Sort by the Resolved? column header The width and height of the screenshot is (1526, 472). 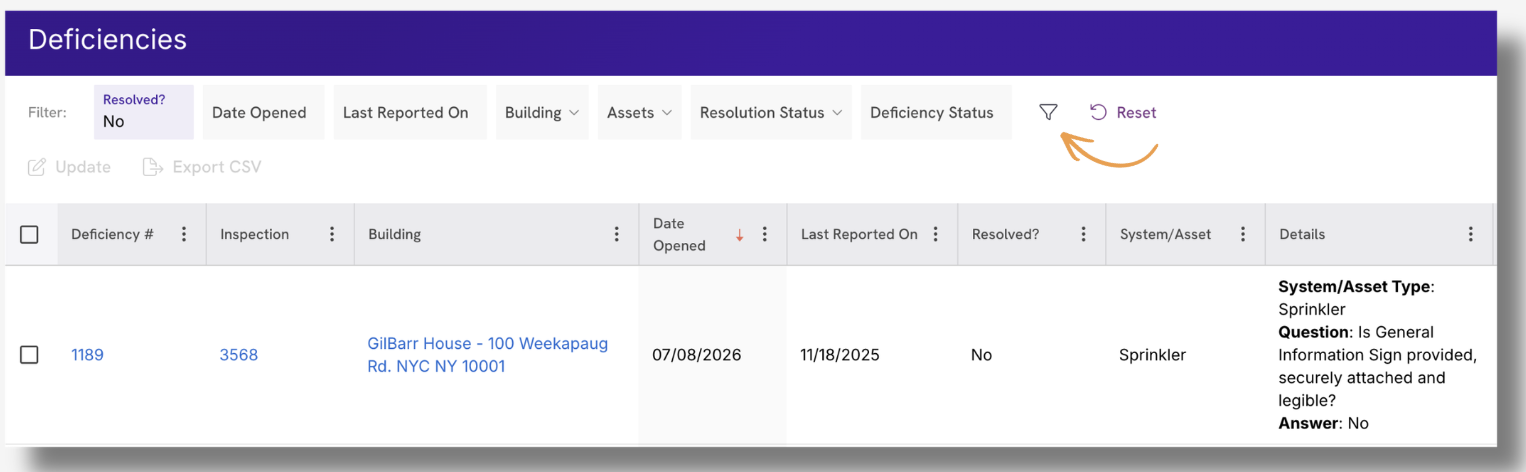tap(1005, 234)
